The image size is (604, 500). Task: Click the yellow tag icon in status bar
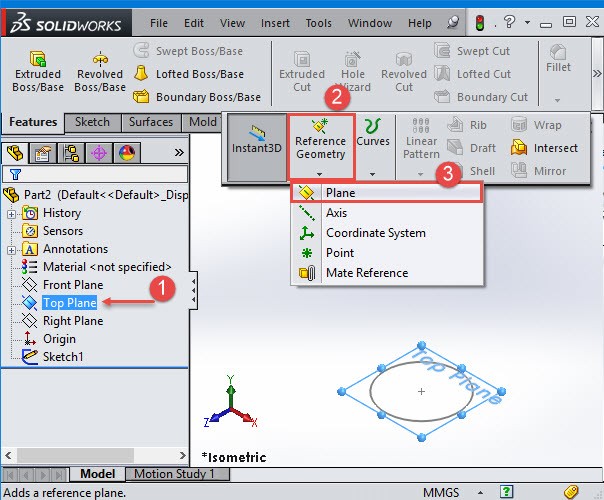(571, 492)
